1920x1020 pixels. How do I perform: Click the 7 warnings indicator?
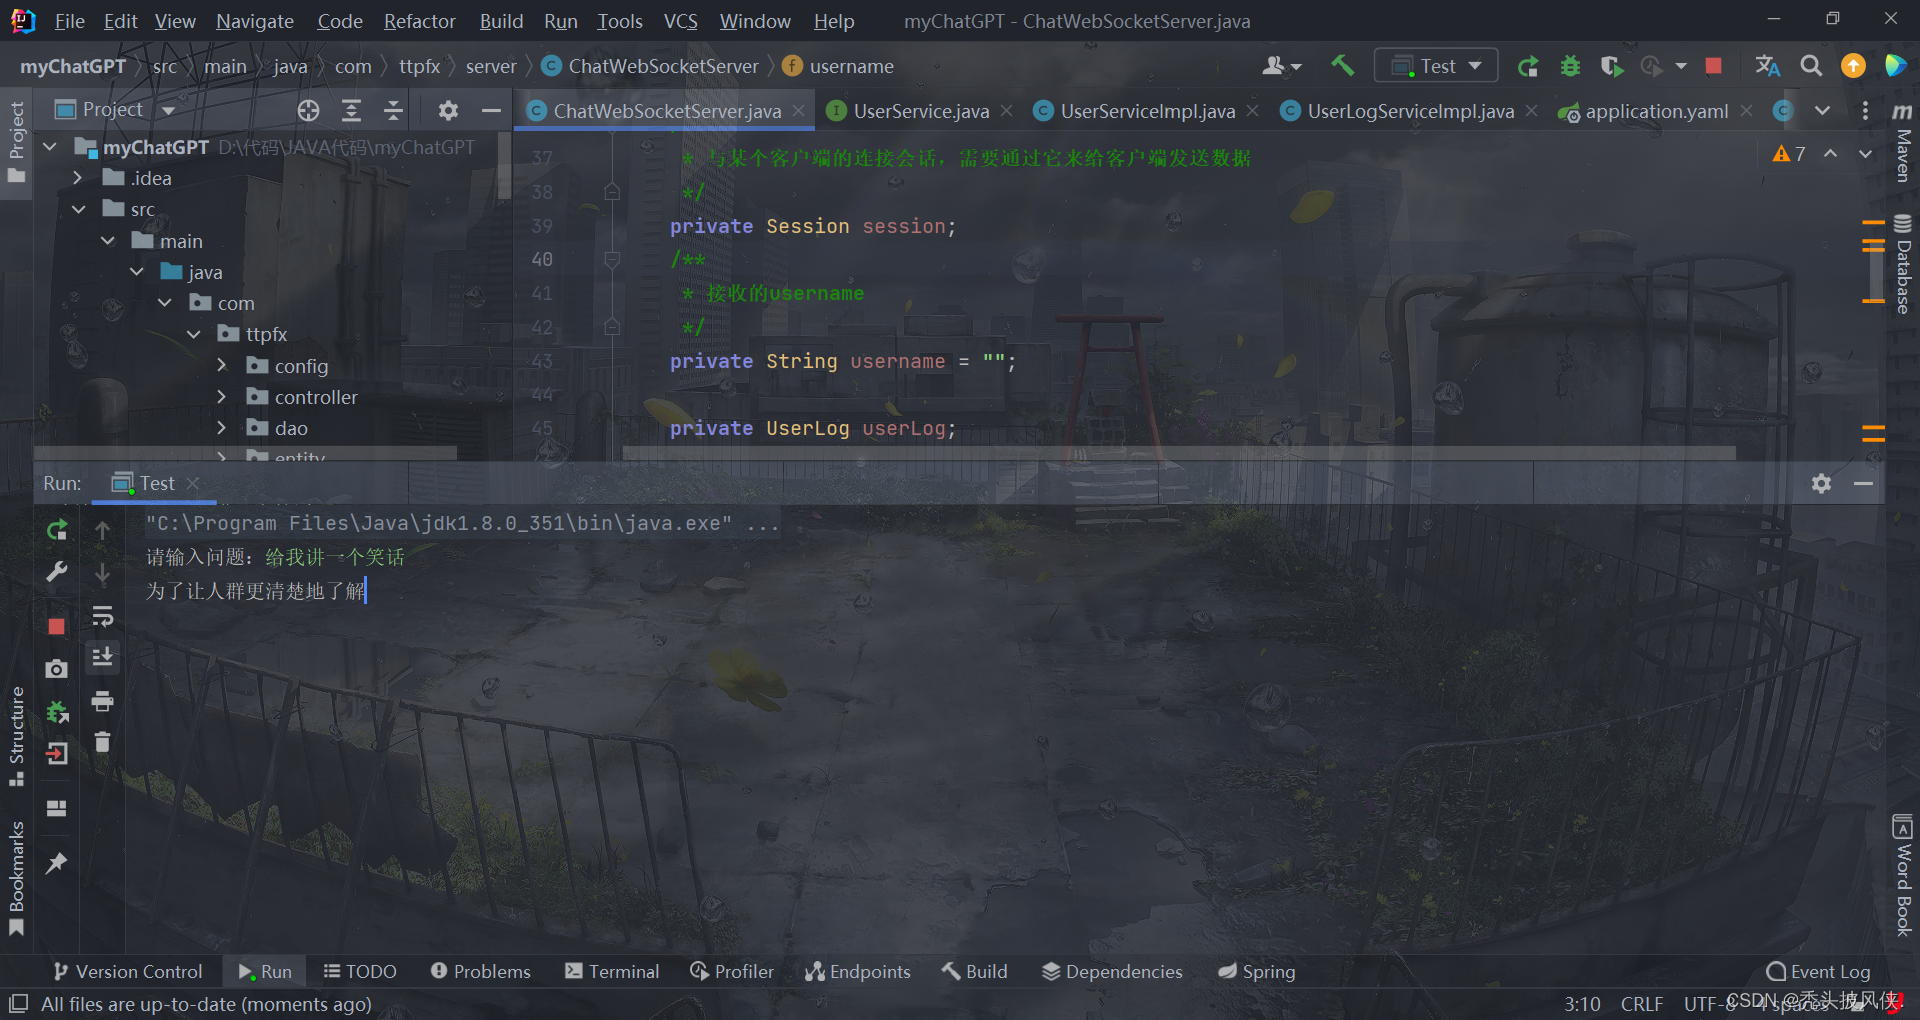1789,154
